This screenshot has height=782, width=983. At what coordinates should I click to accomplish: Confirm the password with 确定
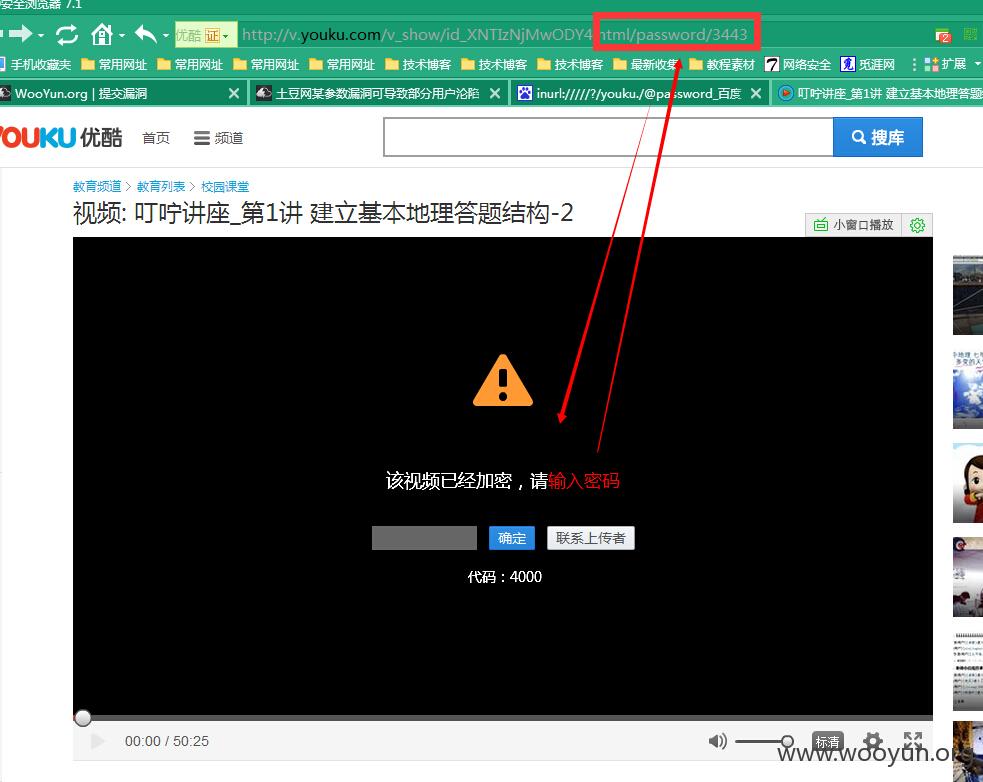512,538
